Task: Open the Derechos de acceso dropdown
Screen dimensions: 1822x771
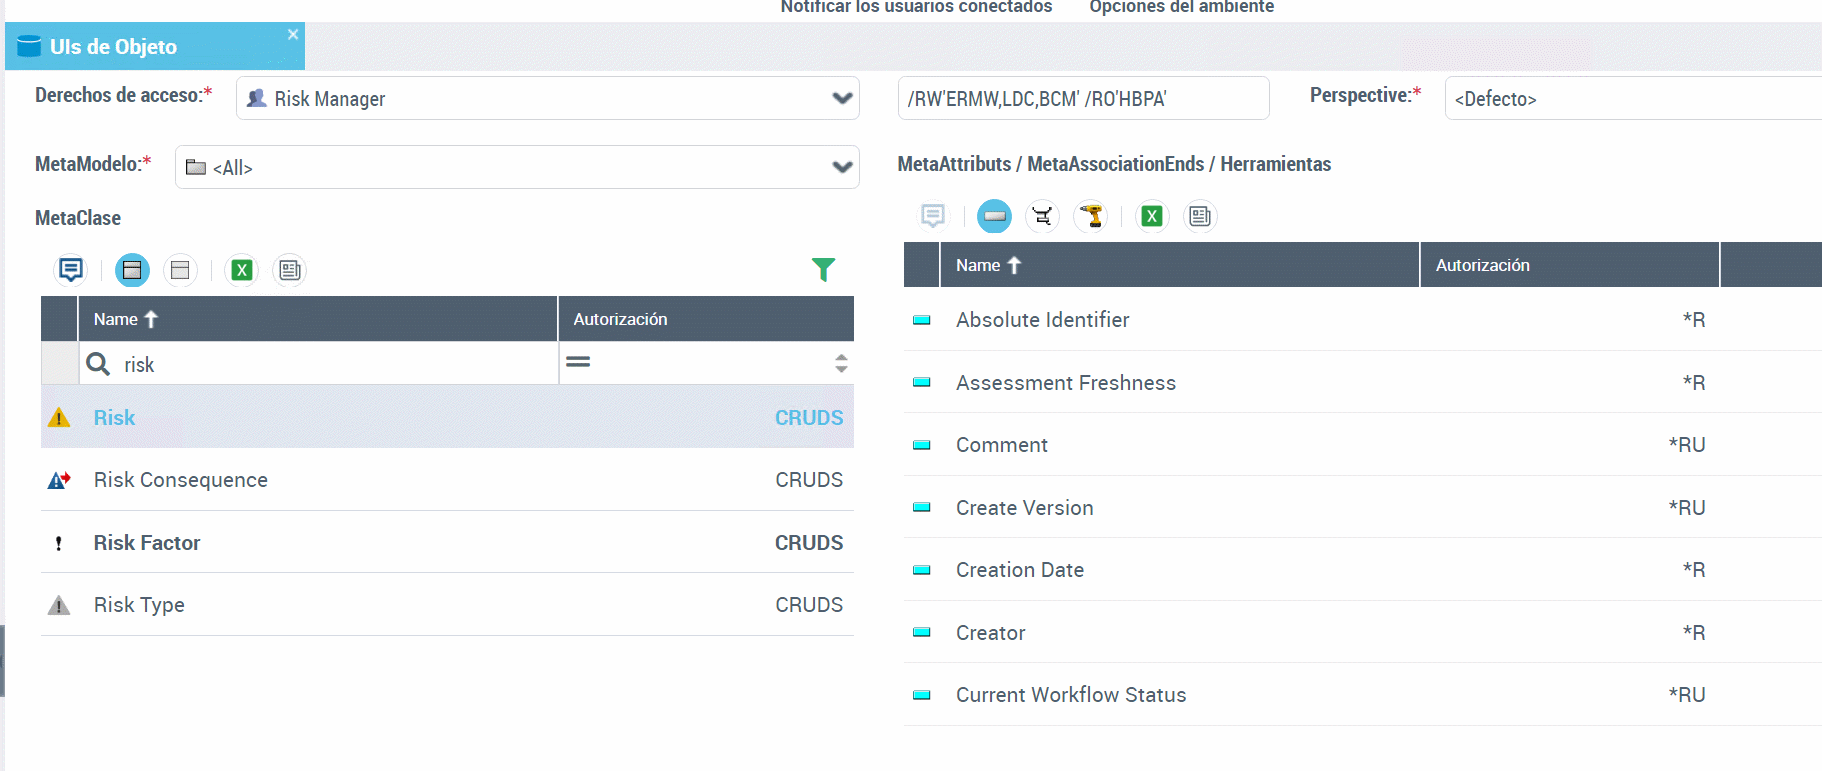Action: [x=547, y=98]
